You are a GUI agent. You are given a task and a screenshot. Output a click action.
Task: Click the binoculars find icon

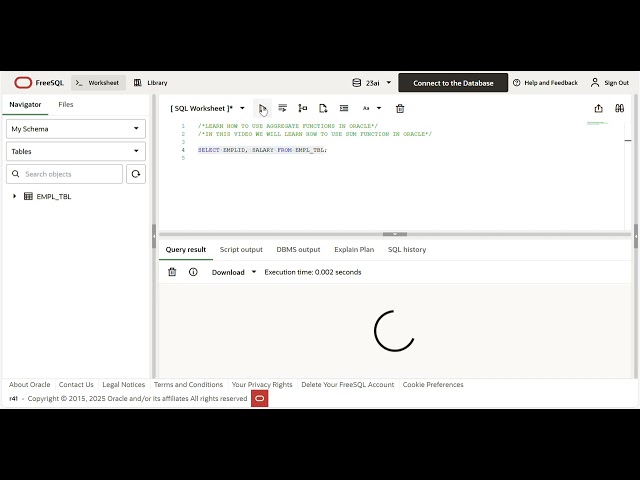click(619, 108)
